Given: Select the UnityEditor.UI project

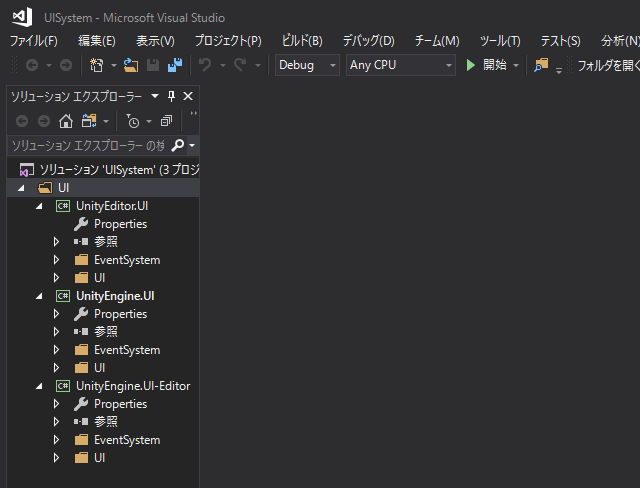Looking at the screenshot, I should (112, 206).
